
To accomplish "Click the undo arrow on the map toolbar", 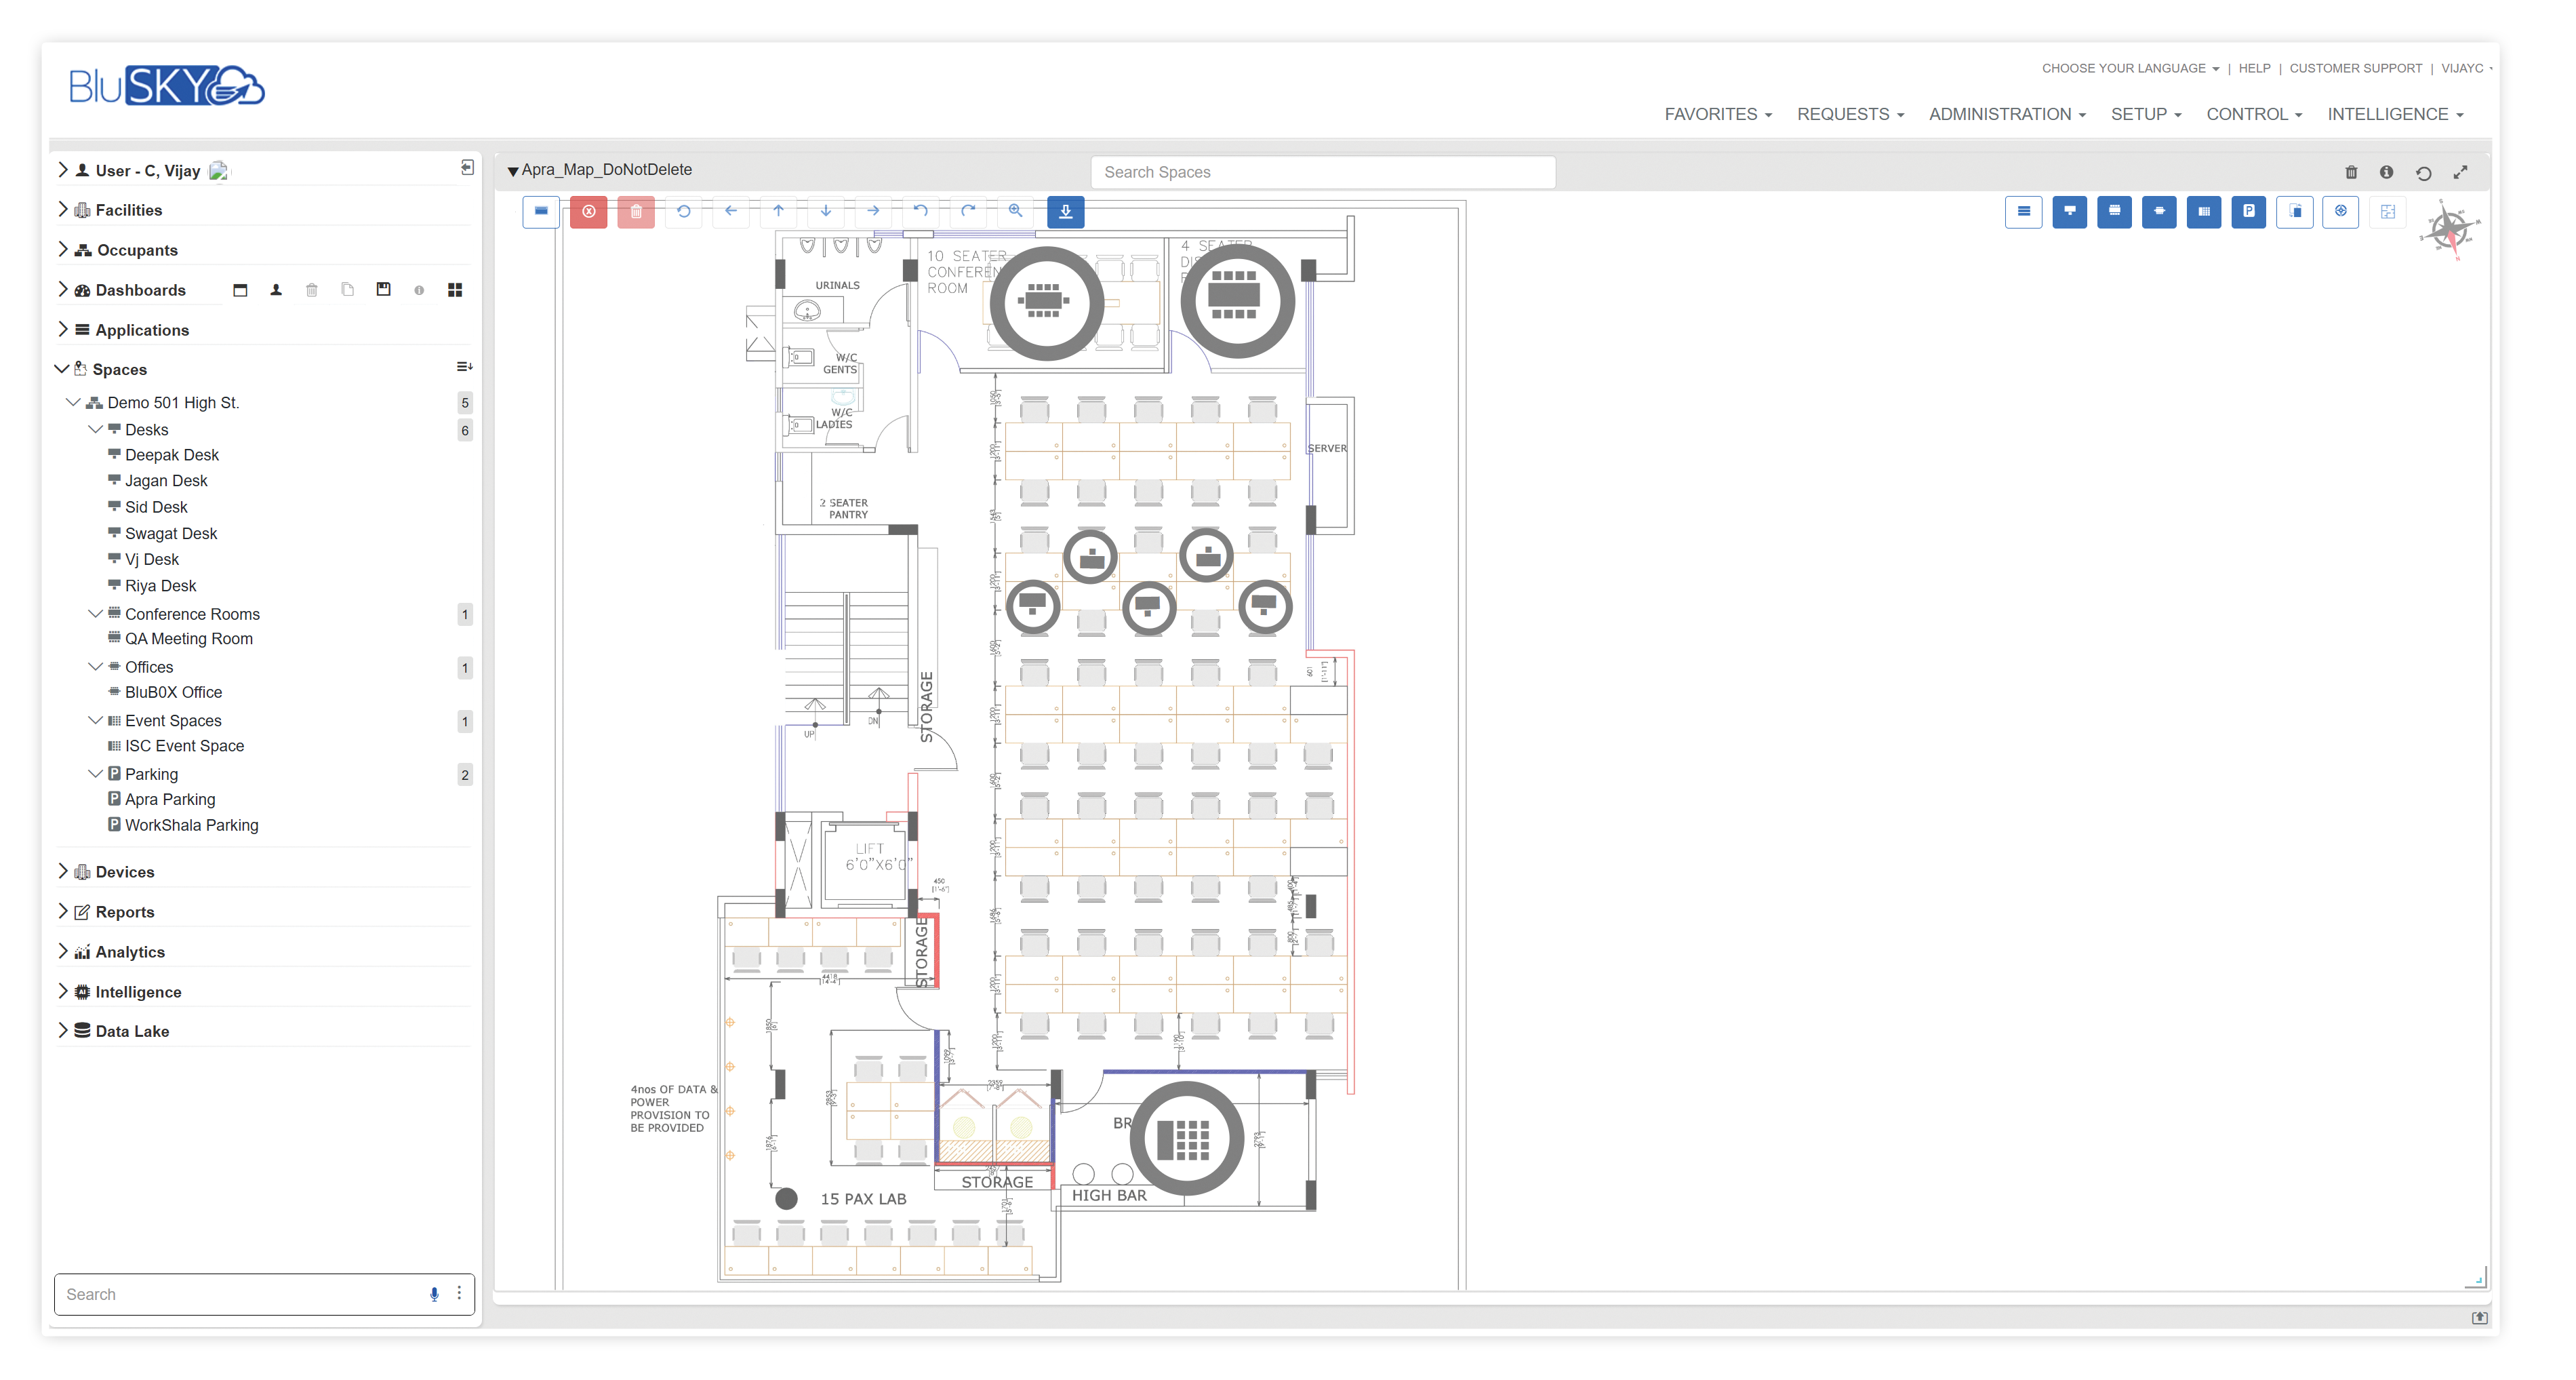I will pyautogui.click(x=920, y=211).
